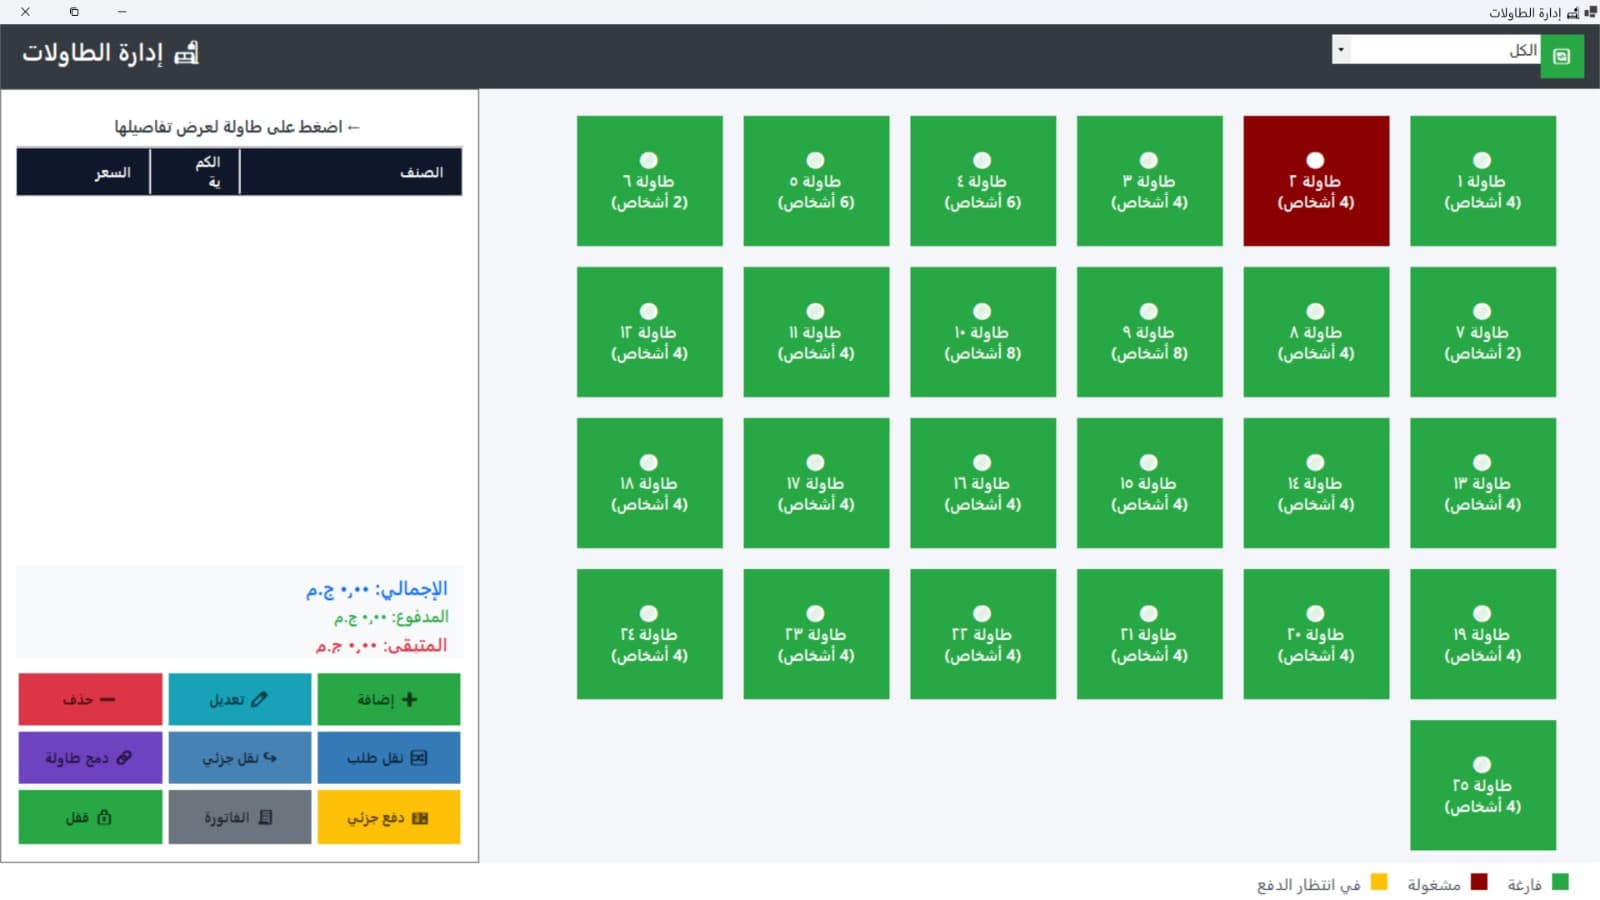Click the pencil icon on تعديل button
Viewport: 1600px width, 900px height.
click(x=259, y=699)
